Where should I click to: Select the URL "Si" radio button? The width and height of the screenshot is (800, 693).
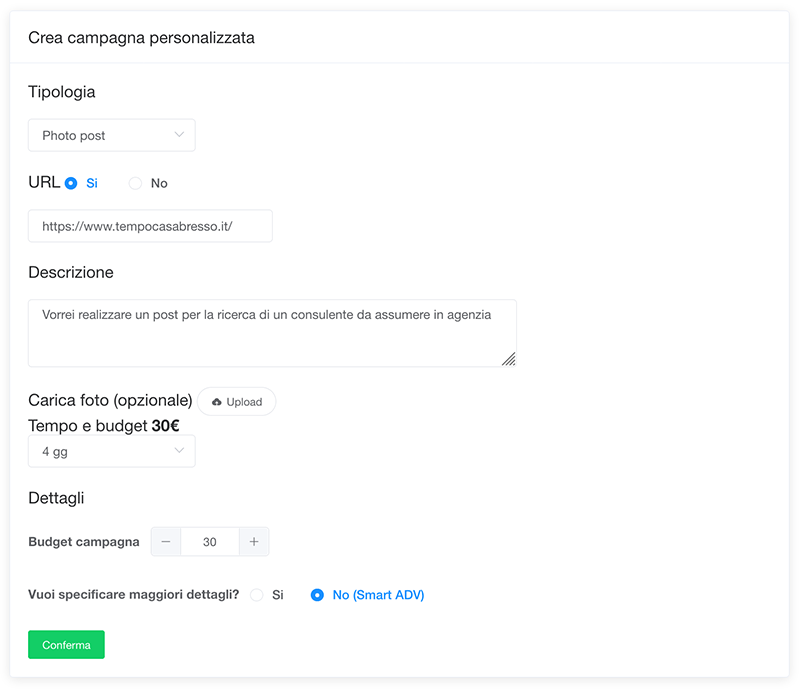point(71,184)
